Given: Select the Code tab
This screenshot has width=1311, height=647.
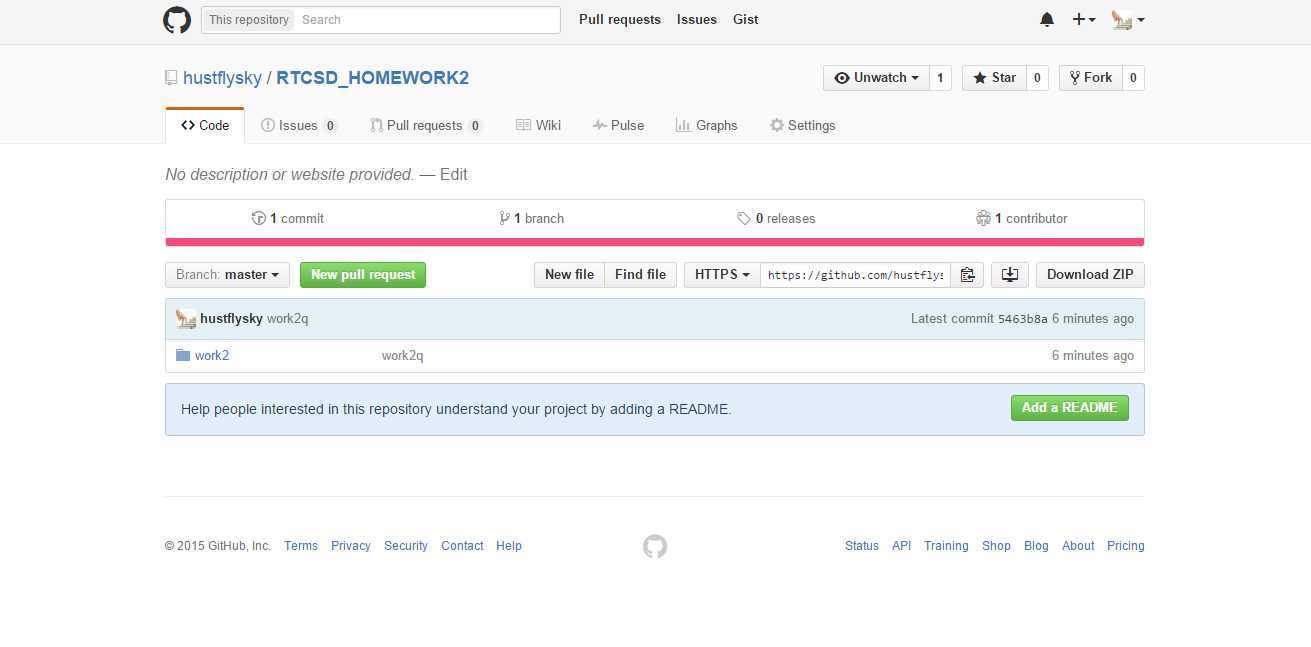Looking at the screenshot, I should click(x=205, y=125).
